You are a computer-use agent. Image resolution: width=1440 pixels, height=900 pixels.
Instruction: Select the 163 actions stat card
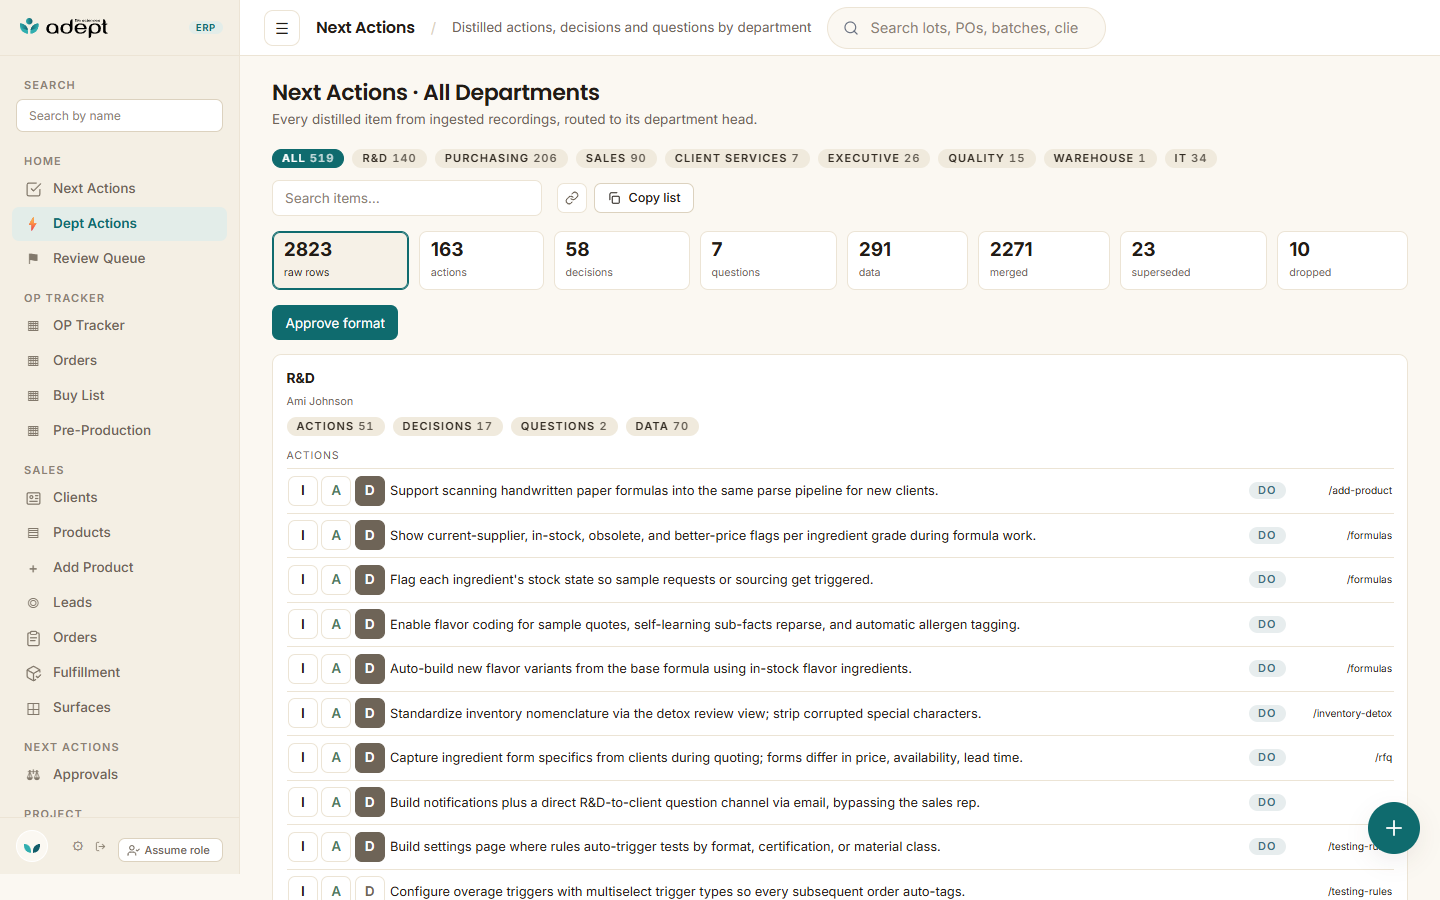(x=481, y=260)
